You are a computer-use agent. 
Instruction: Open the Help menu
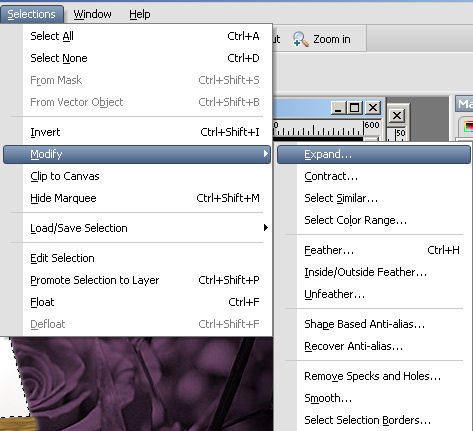pos(140,14)
